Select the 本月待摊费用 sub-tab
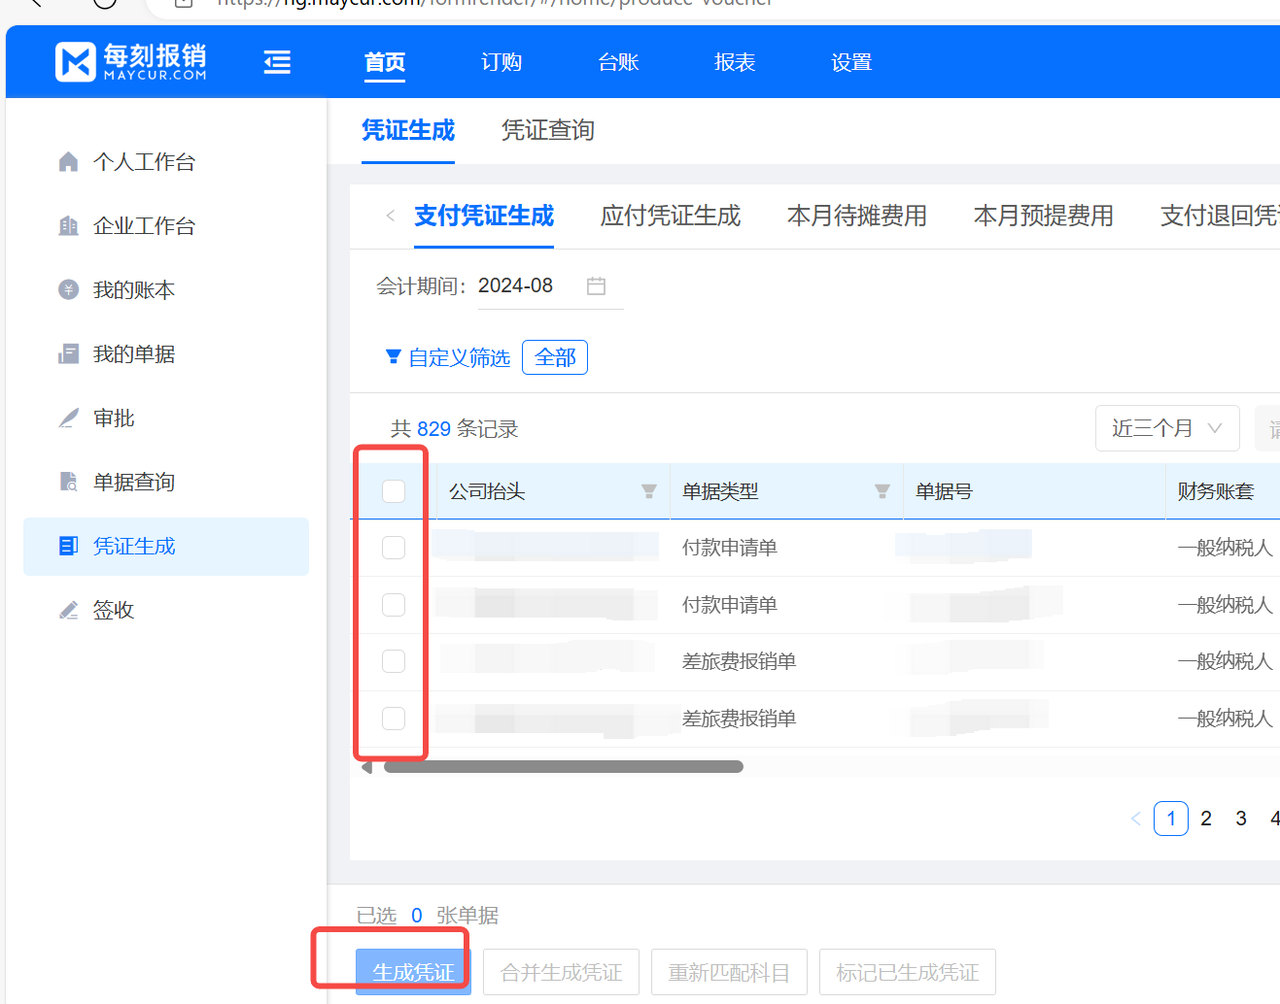Image resolution: width=1280 pixels, height=1004 pixels. point(857,216)
